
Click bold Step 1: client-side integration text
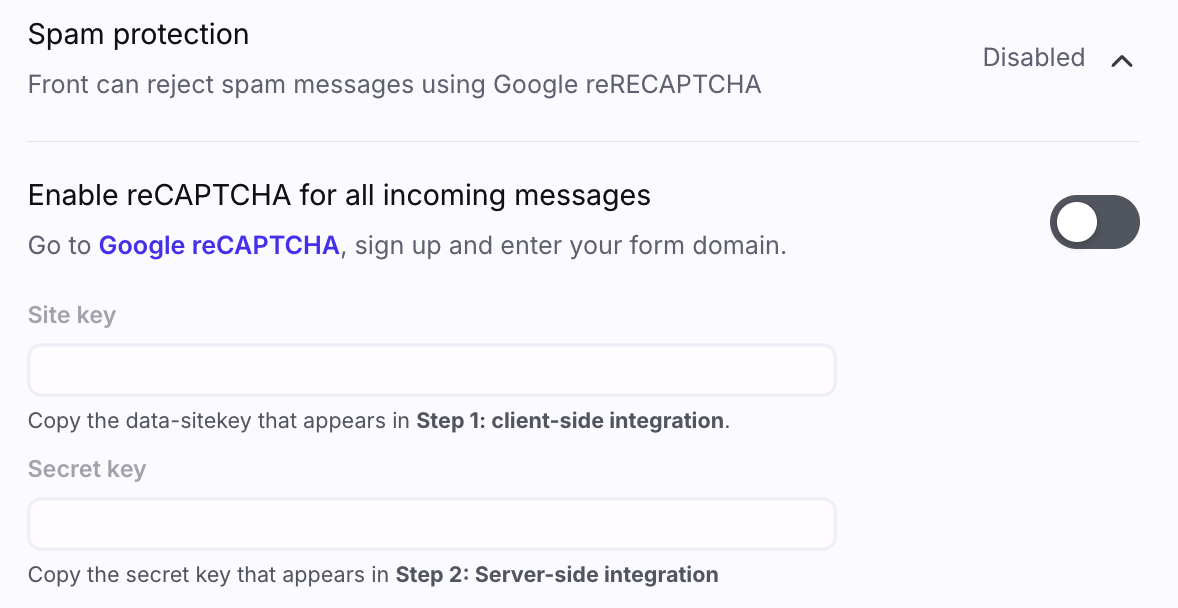(570, 421)
